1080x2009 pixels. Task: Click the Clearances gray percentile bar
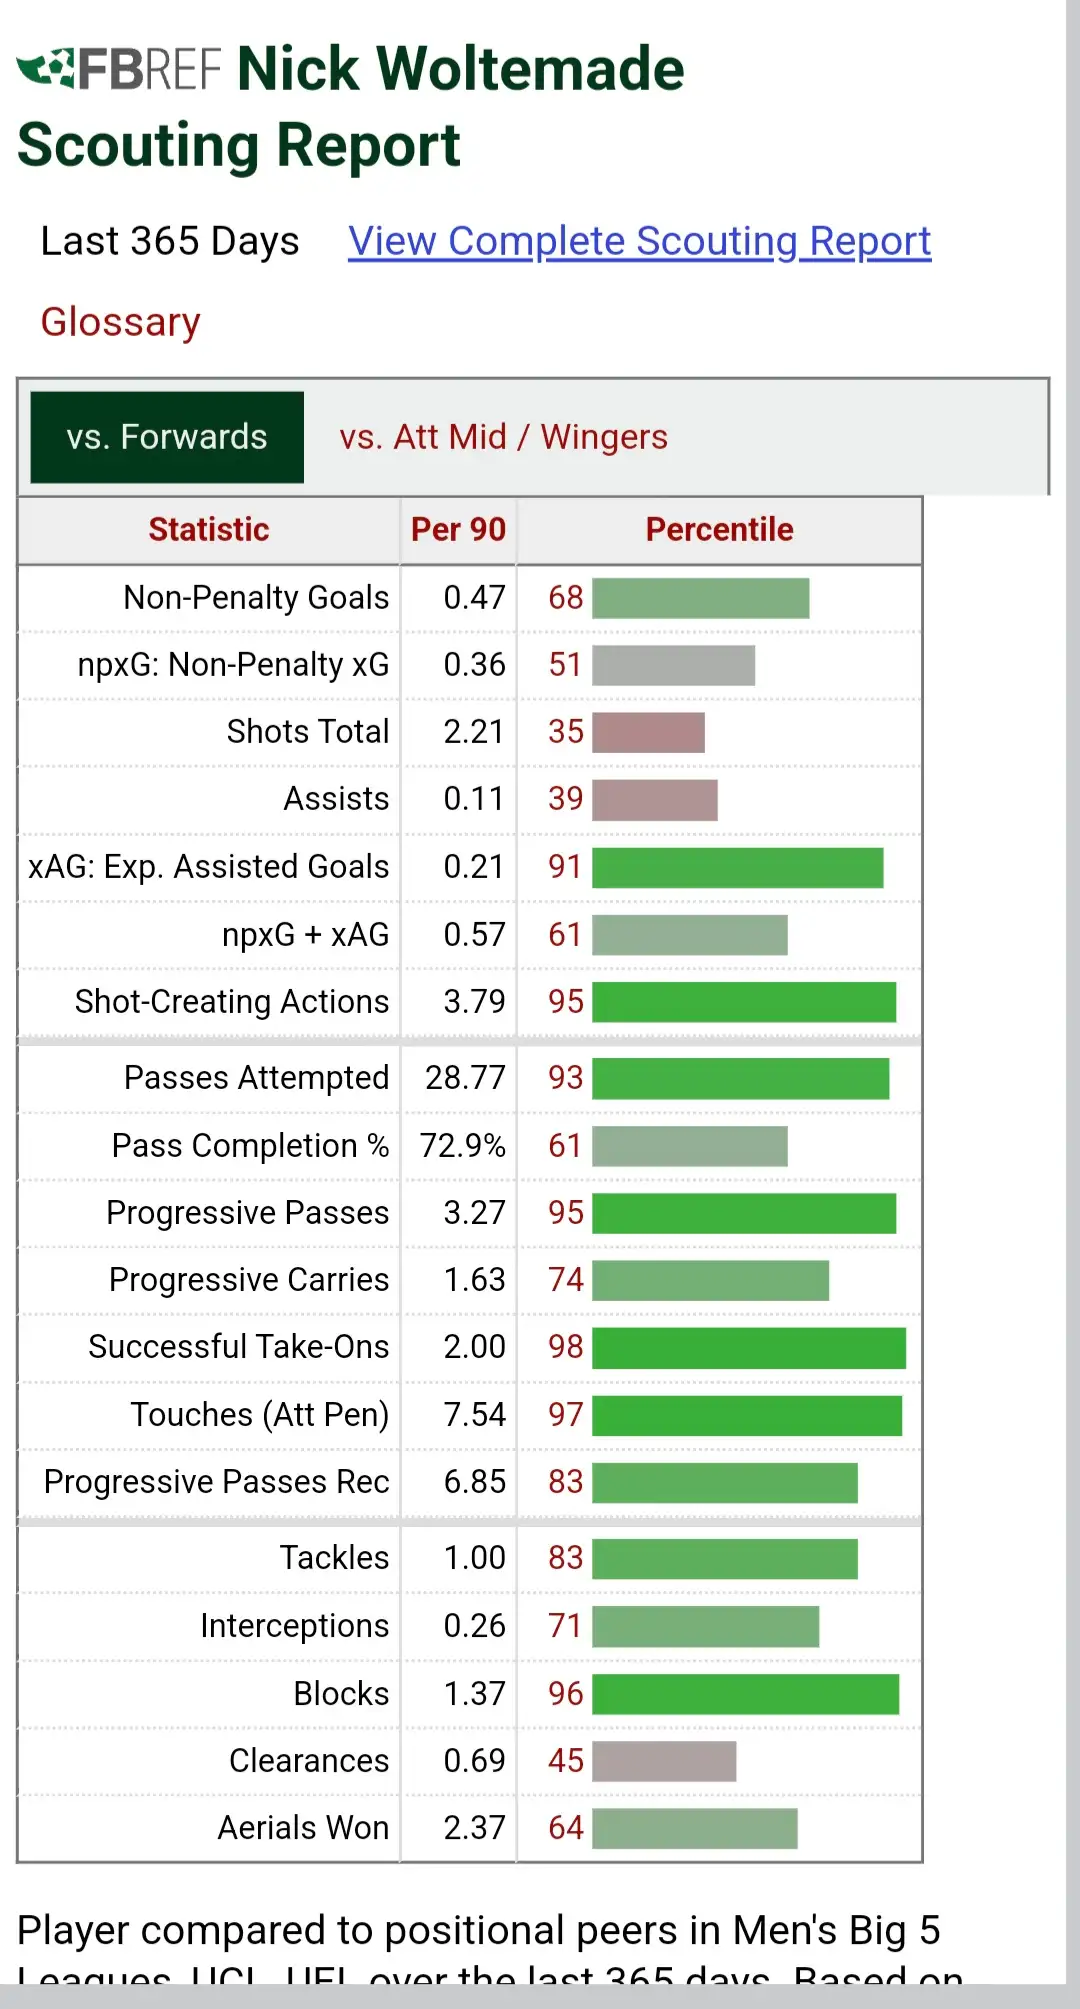(664, 1761)
